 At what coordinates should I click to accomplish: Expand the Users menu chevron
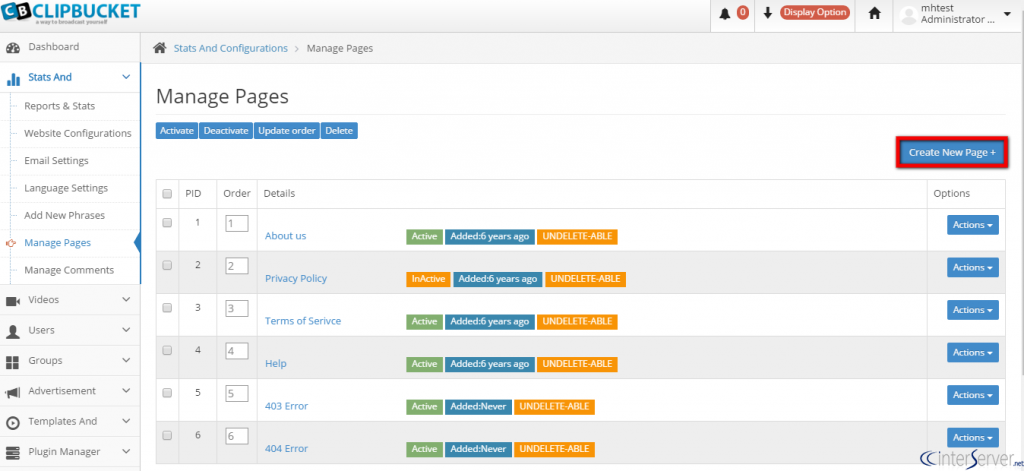[x=126, y=330]
